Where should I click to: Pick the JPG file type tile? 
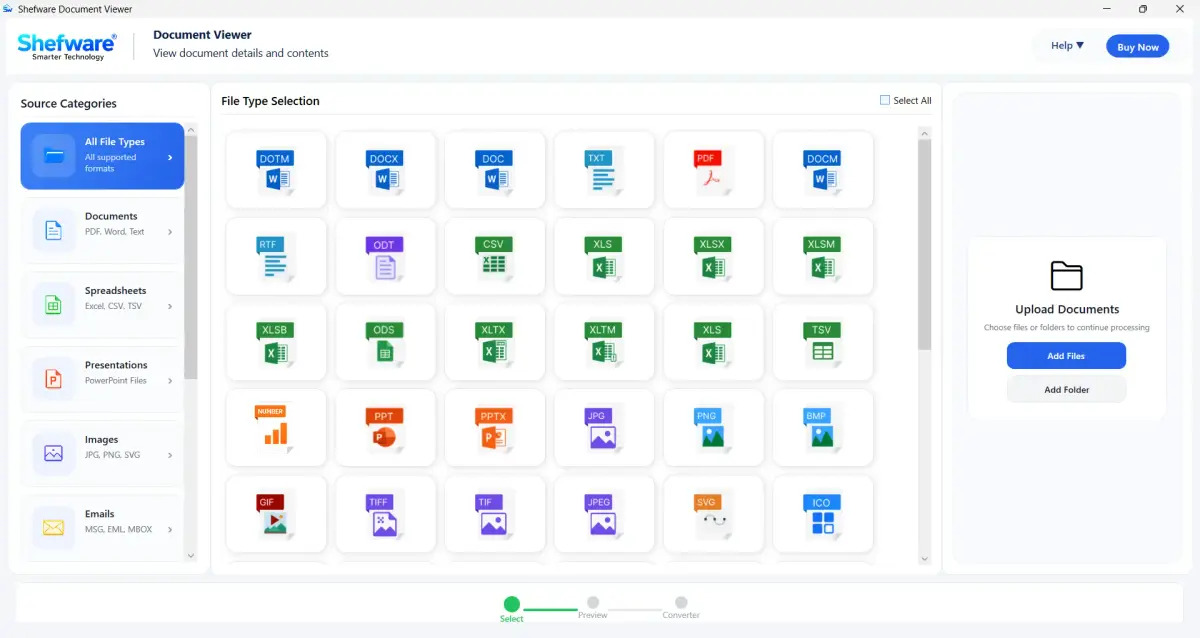tap(604, 428)
